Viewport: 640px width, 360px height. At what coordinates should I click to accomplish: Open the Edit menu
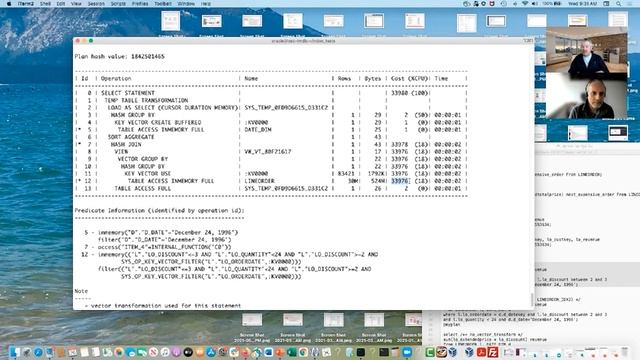click(x=61, y=3)
